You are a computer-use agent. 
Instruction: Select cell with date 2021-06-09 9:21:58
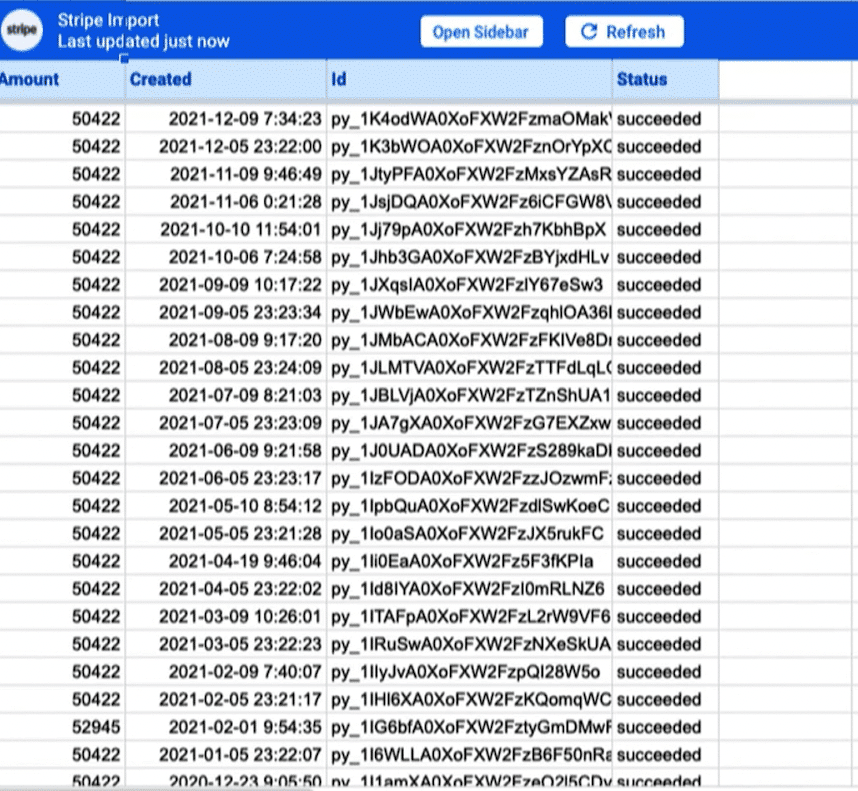[225, 450]
